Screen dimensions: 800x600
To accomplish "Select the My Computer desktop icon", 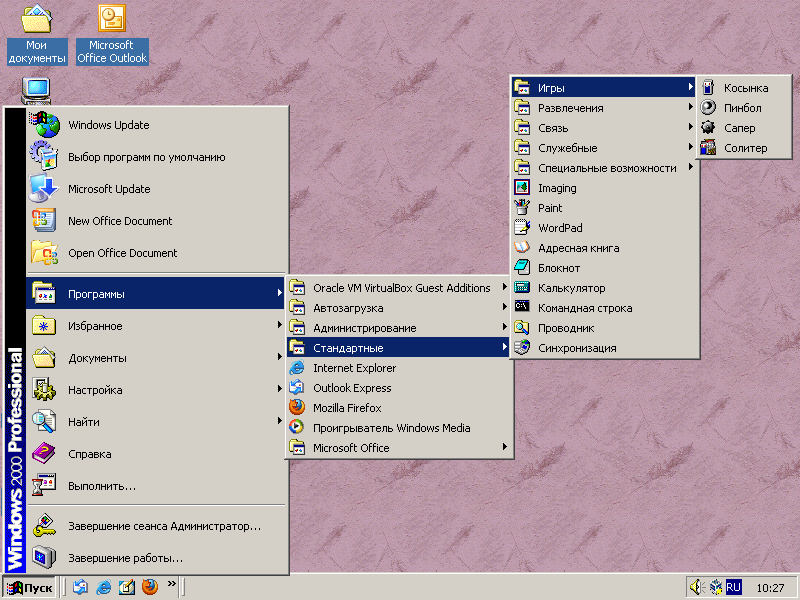I will coord(36,91).
